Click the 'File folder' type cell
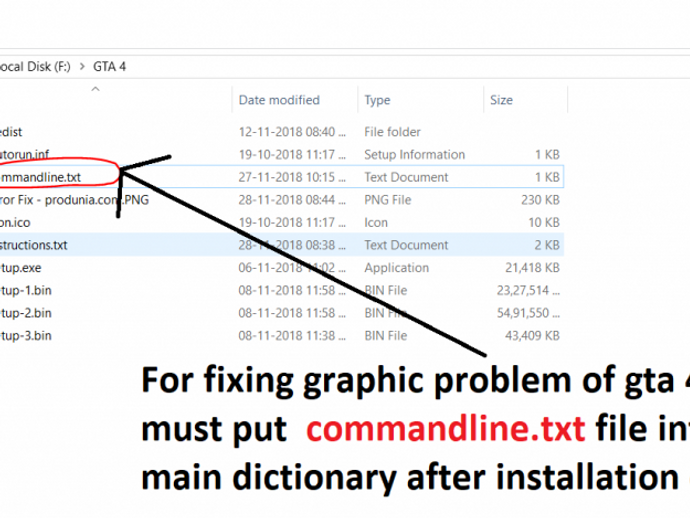This screenshot has width=690, height=518. pos(392,132)
